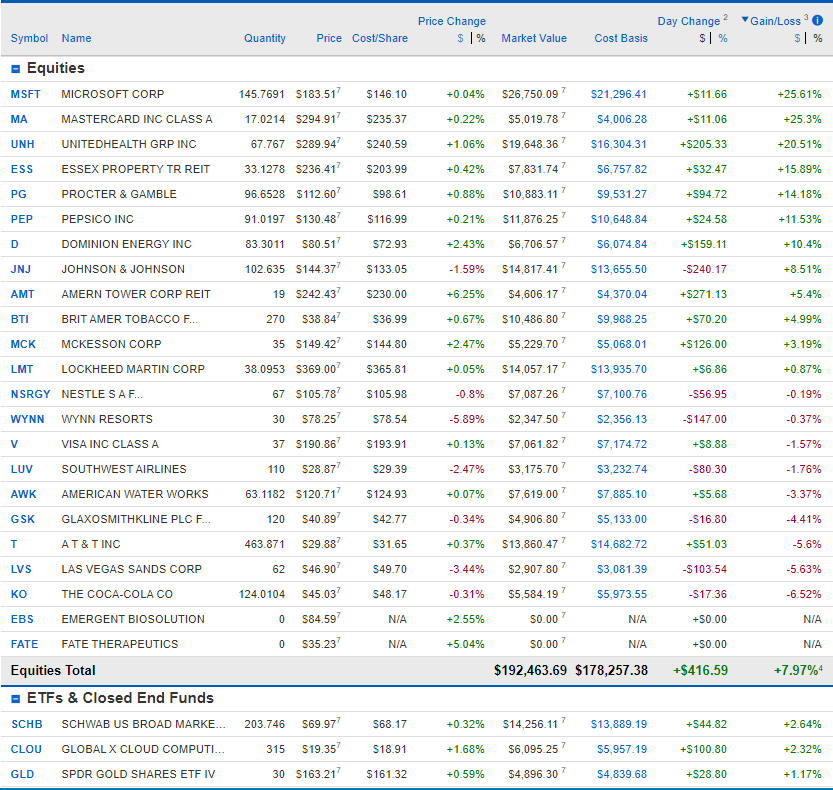This screenshot has width=833, height=790.
Task: Open the SCHB symbol link
Action: [27, 724]
